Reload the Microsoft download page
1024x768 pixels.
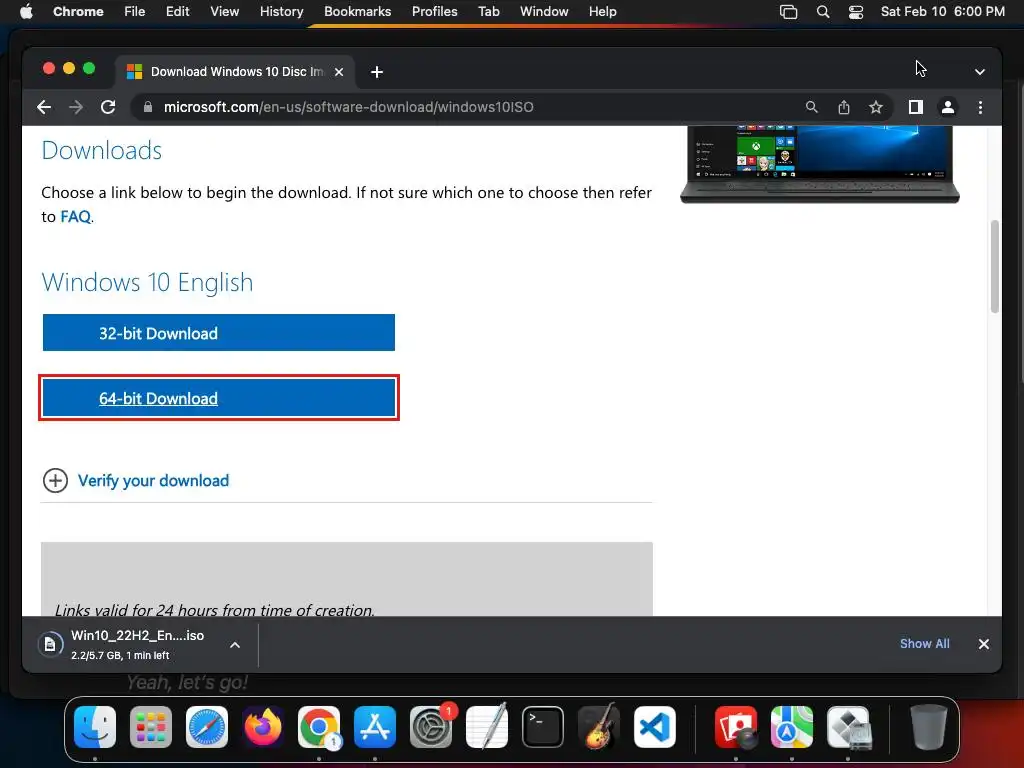click(x=108, y=107)
